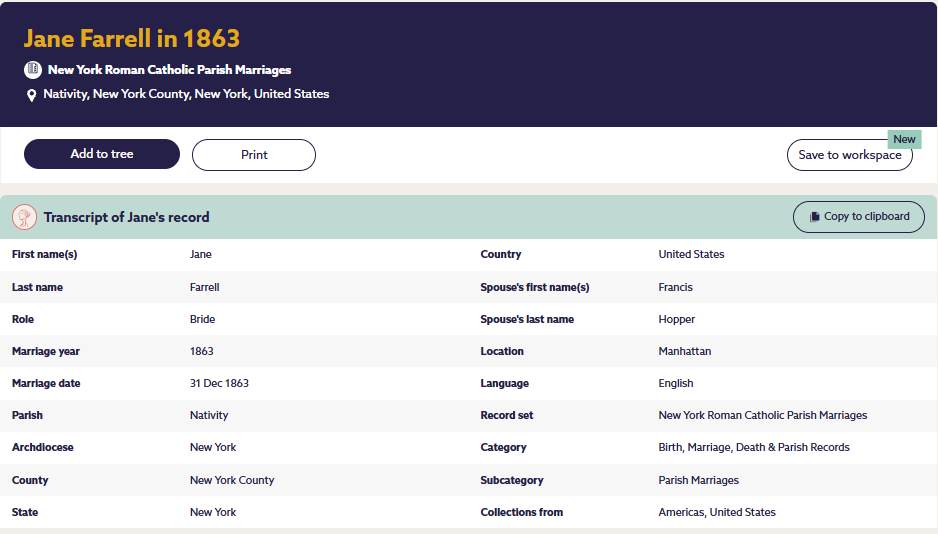The height and width of the screenshot is (534, 938).
Task: Select spouse's first name Francis
Action: [675, 287]
